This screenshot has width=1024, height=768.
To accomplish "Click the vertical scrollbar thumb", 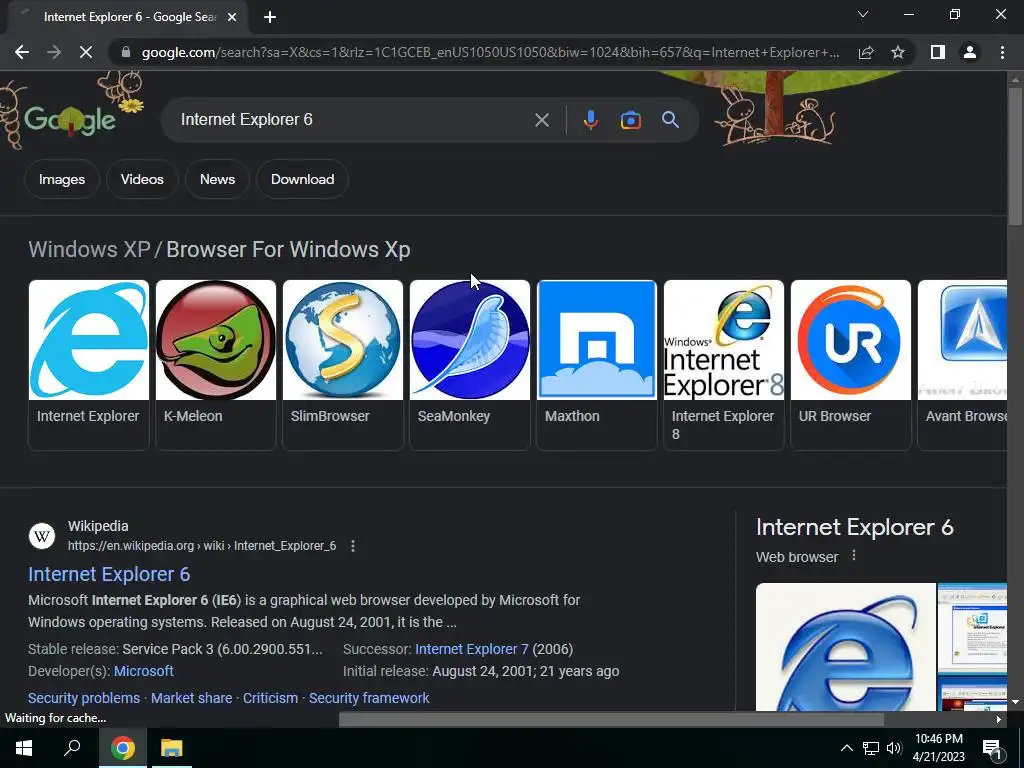I will (1015, 157).
